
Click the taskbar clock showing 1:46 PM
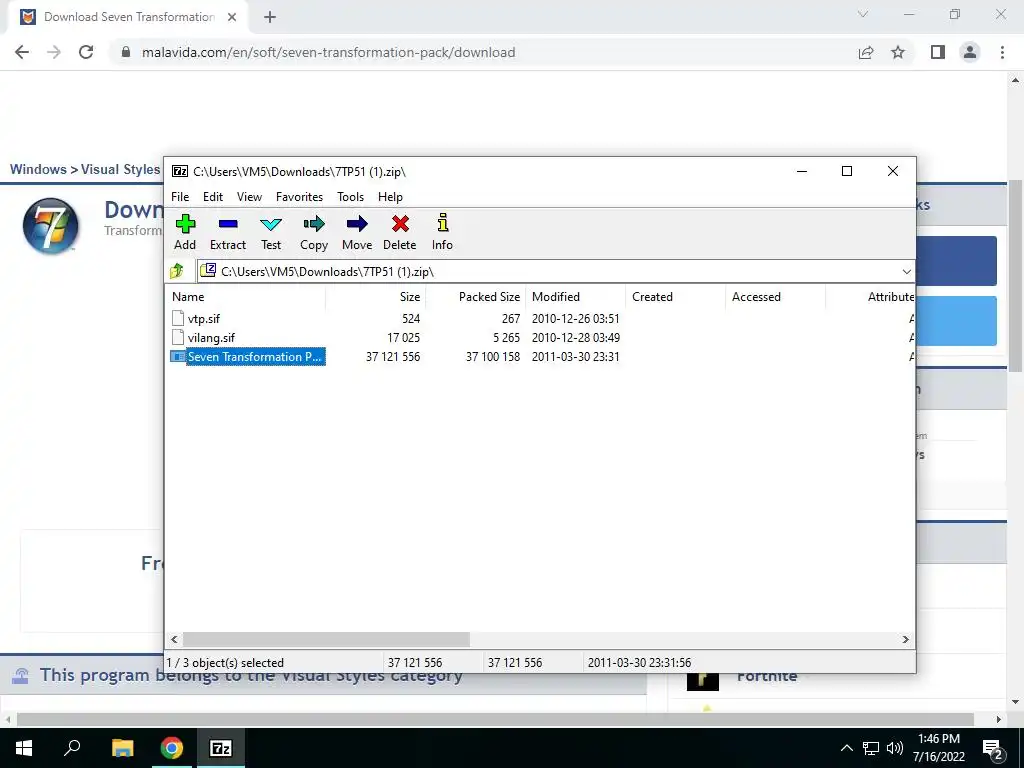pos(938,748)
